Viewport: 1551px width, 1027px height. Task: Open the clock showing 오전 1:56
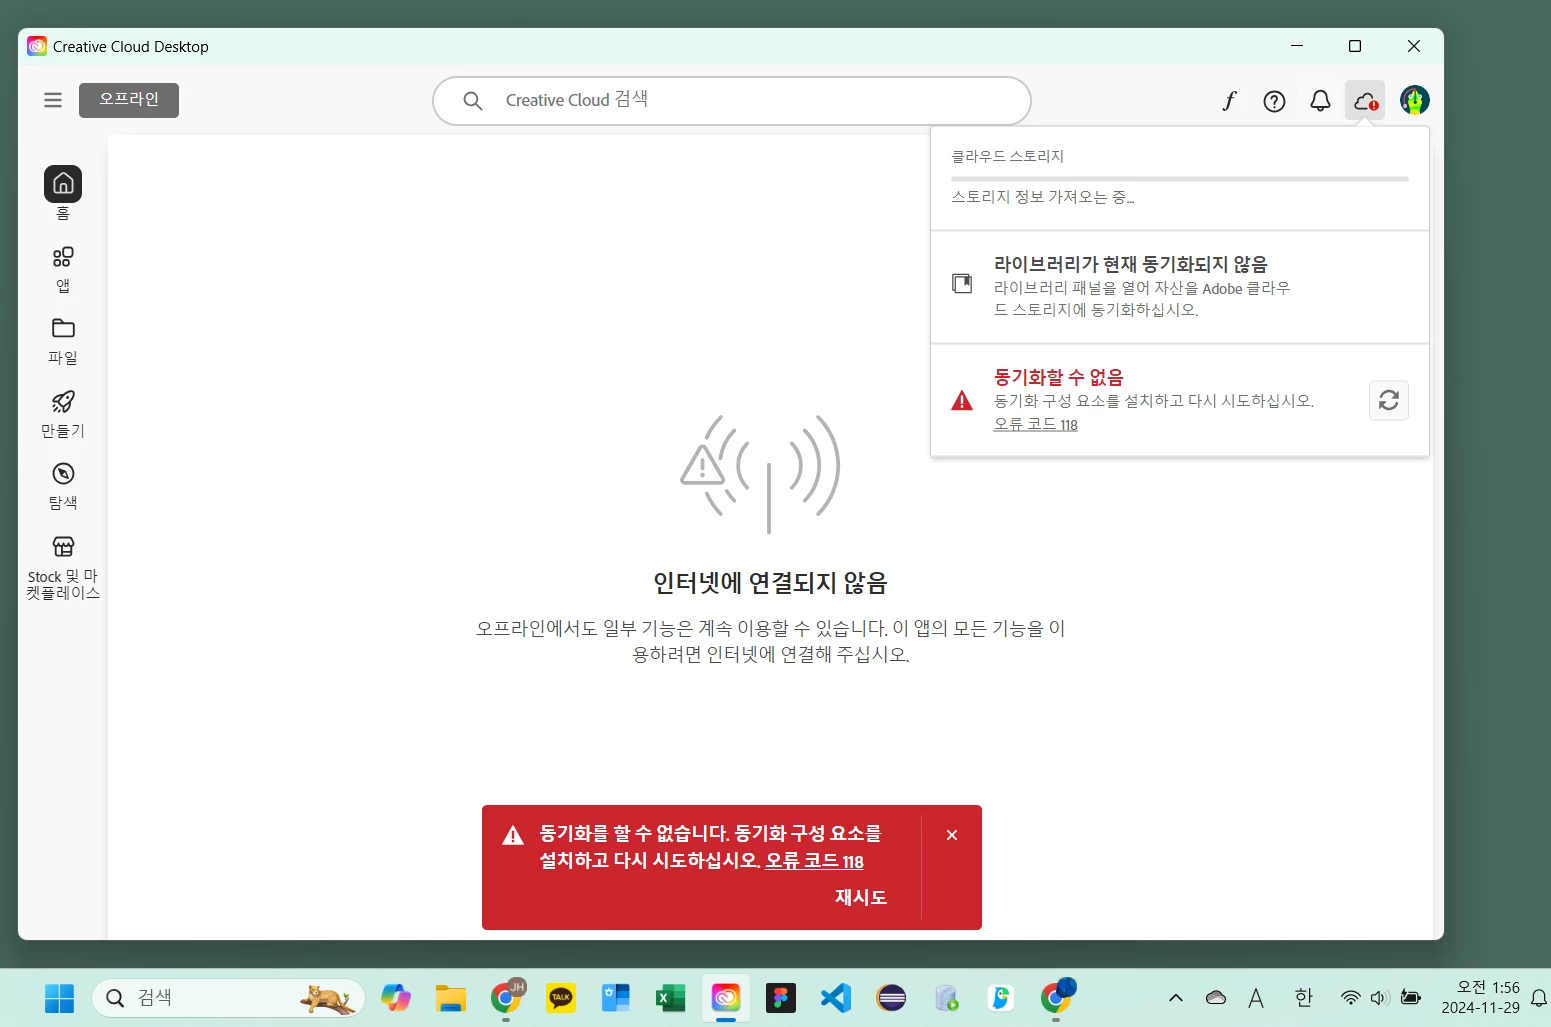pyautogui.click(x=1480, y=998)
